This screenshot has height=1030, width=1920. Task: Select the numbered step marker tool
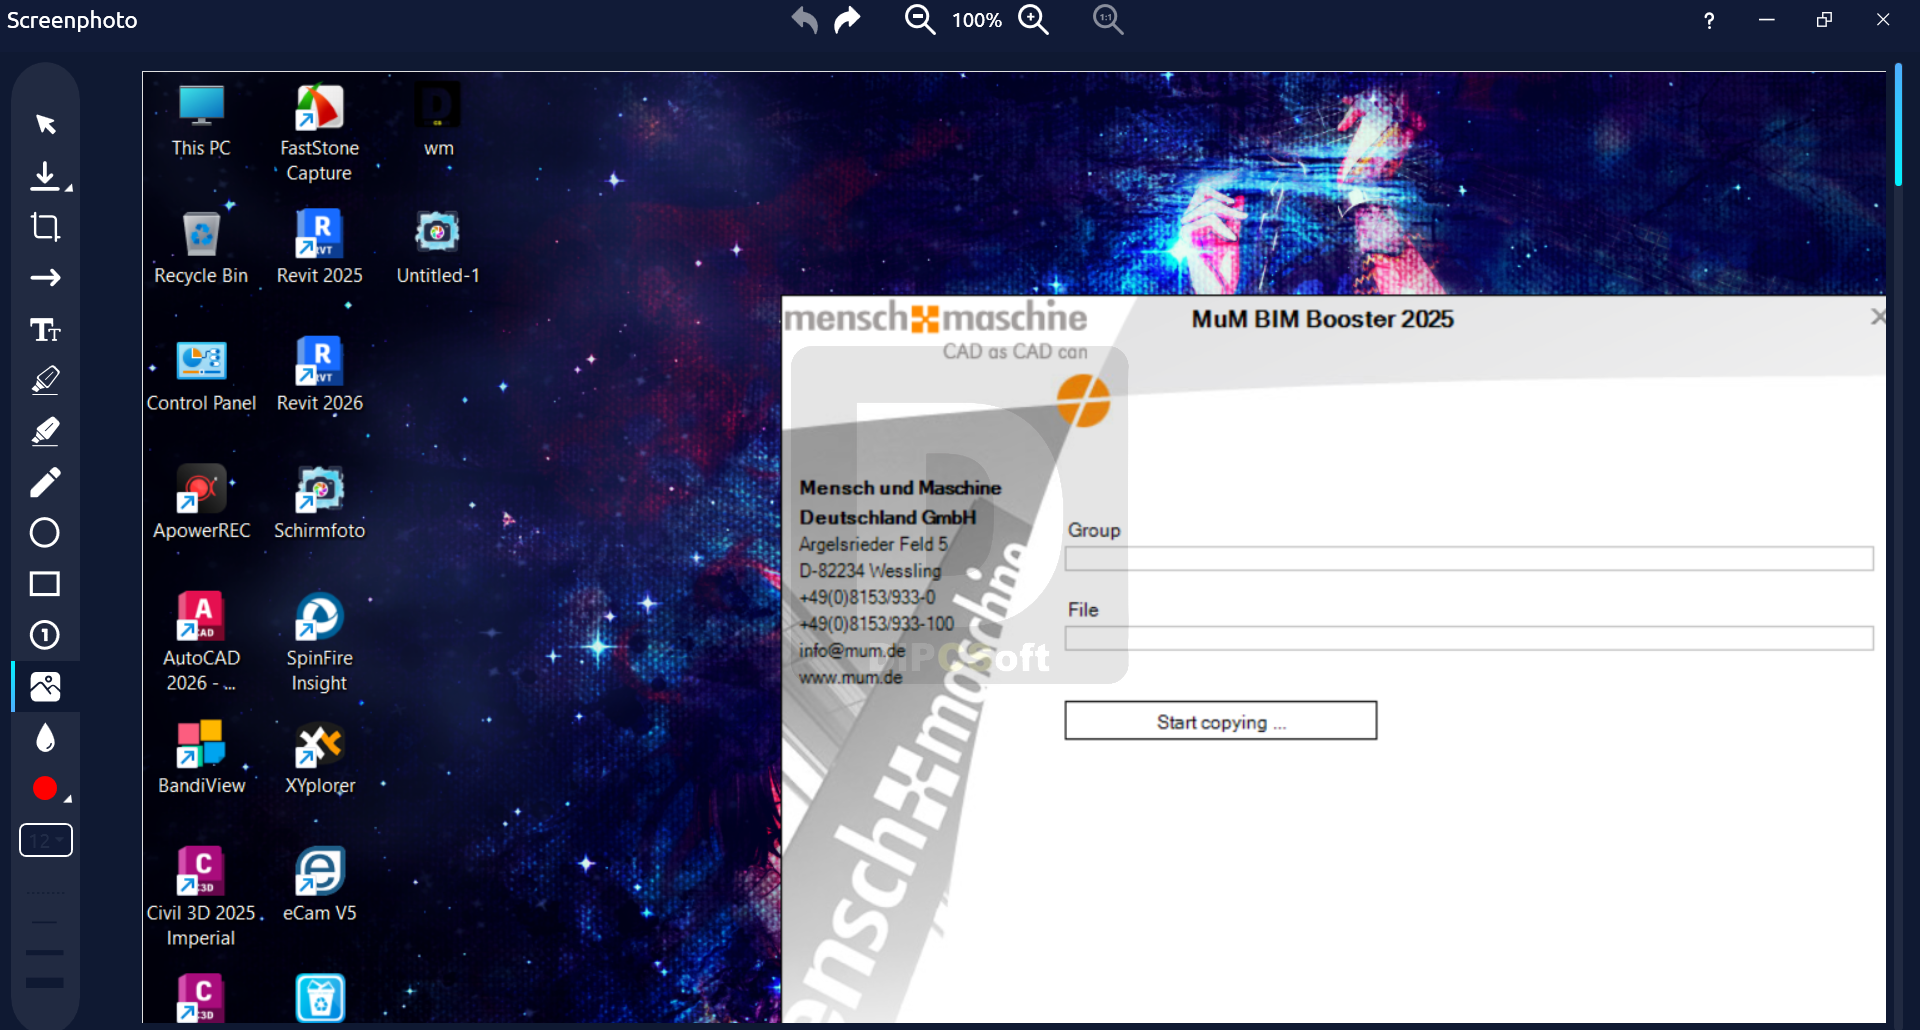(45, 635)
